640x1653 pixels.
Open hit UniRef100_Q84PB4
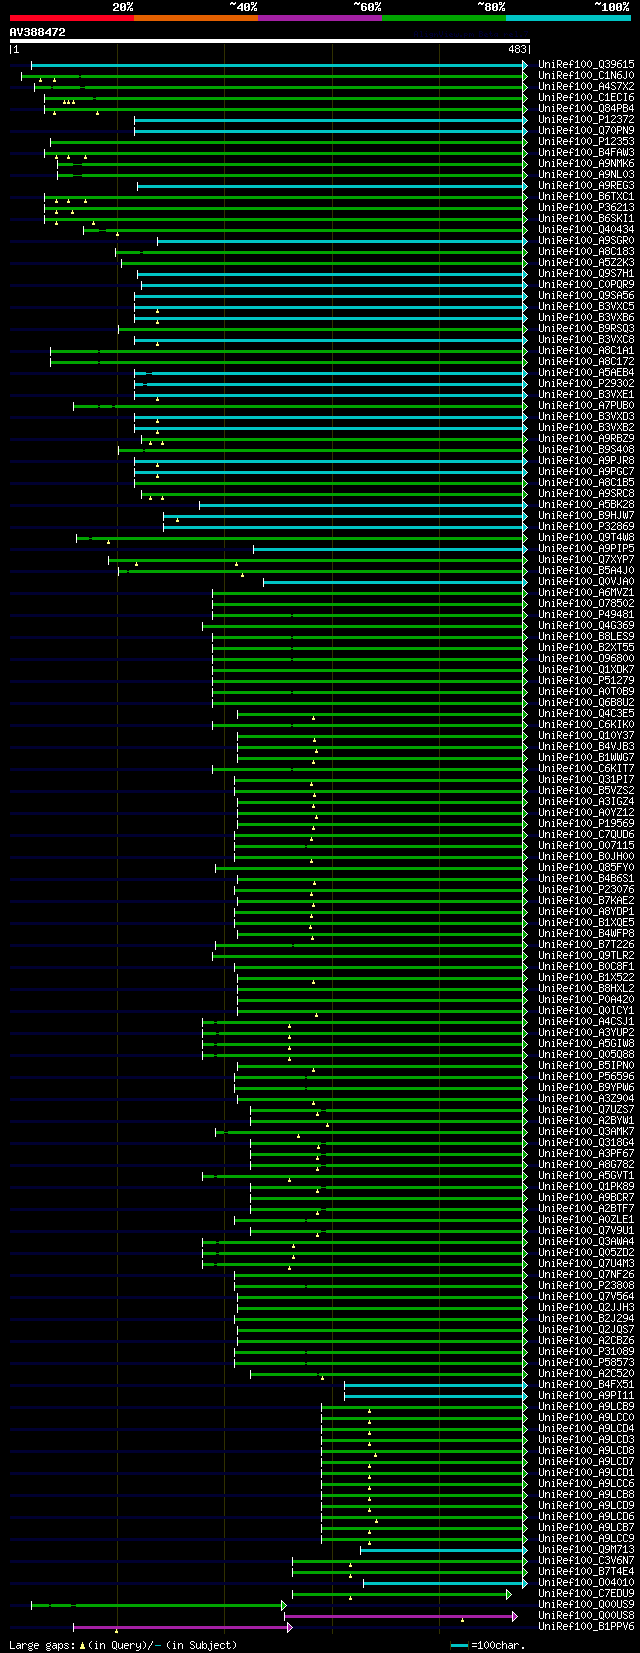click(586, 109)
